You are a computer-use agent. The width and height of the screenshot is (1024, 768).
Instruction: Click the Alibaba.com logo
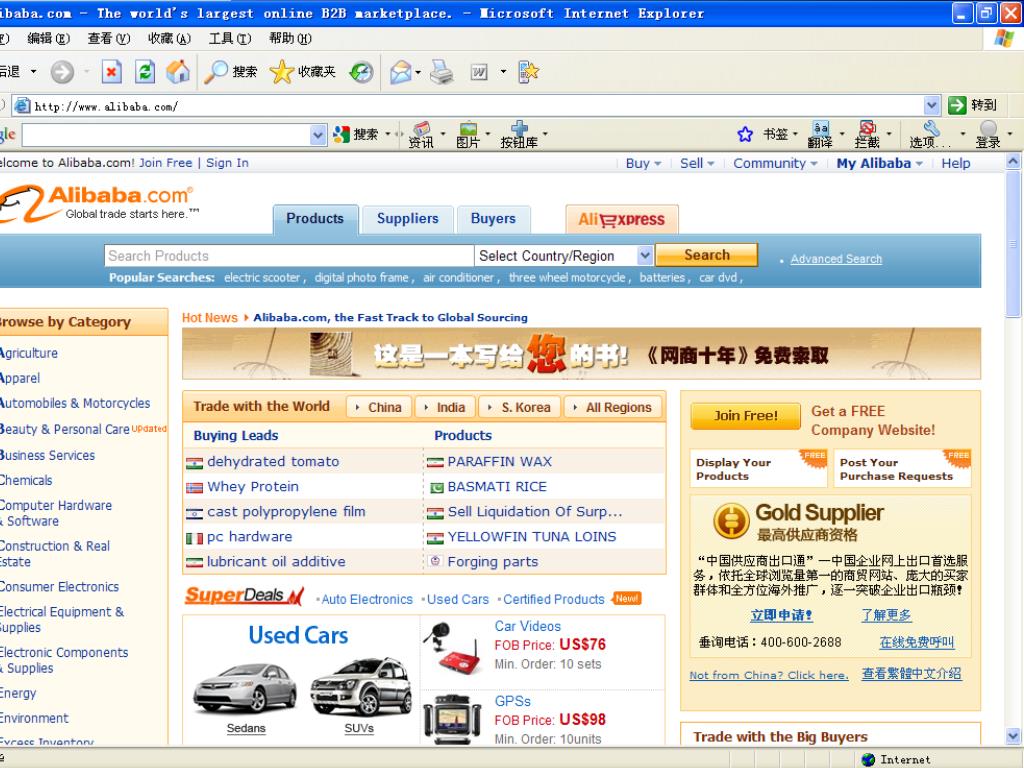click(97, 203)
